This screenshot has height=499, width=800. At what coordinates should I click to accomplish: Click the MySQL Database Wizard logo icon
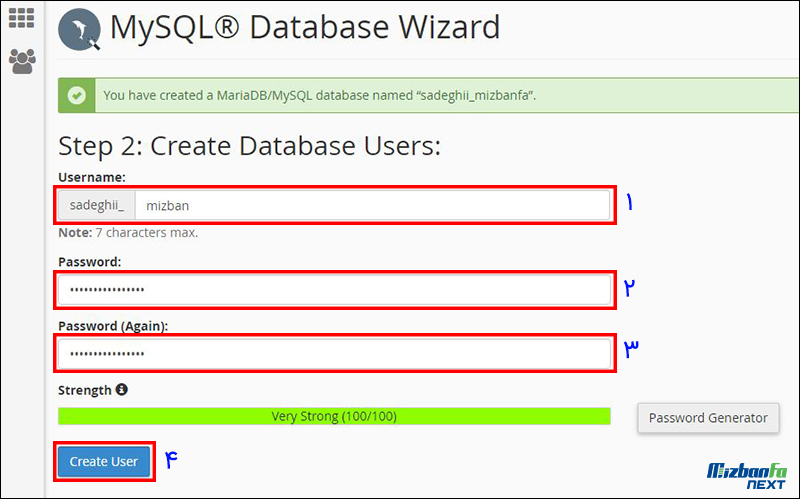pyautogui.click(x=81, y=30)
